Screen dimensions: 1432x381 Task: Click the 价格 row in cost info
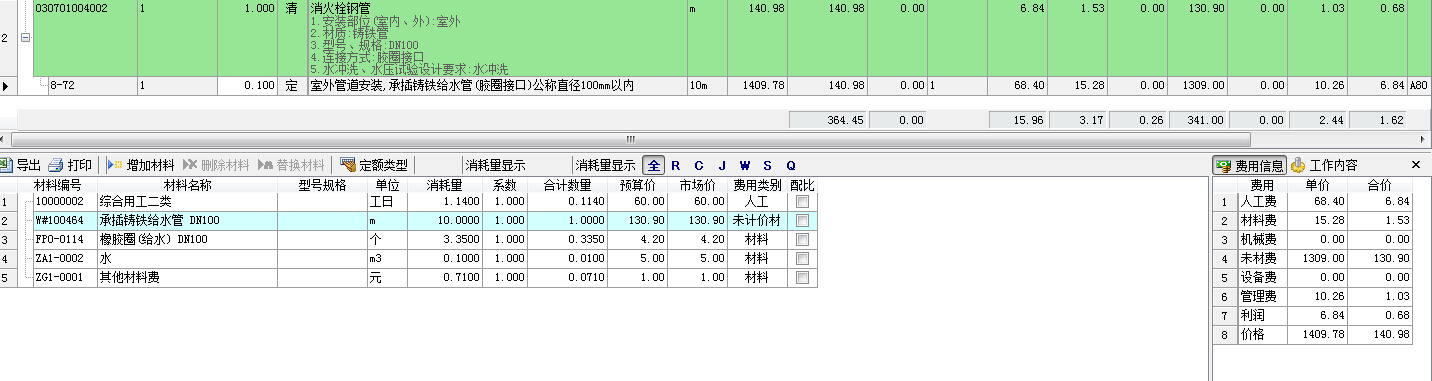1313,335
